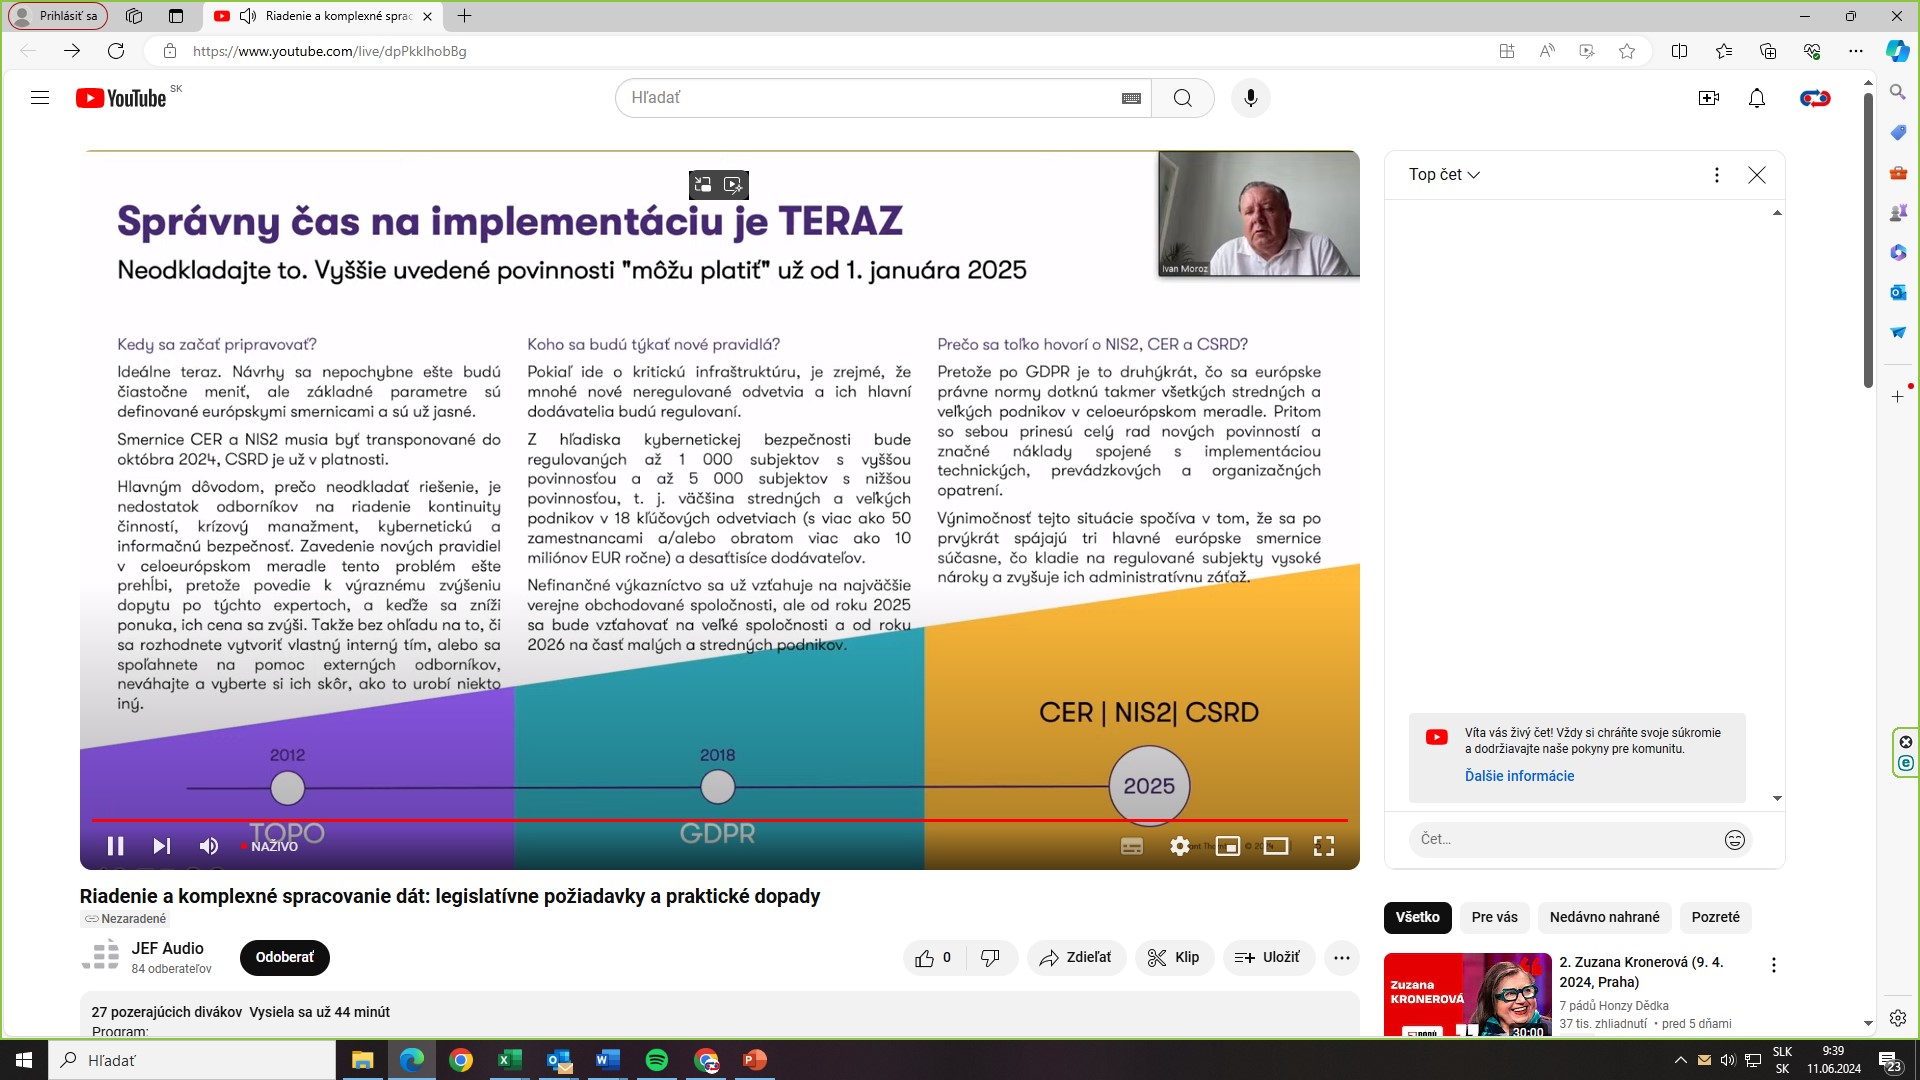Add page to favorites star
1920x1080 pixels.
[1627, 51]
